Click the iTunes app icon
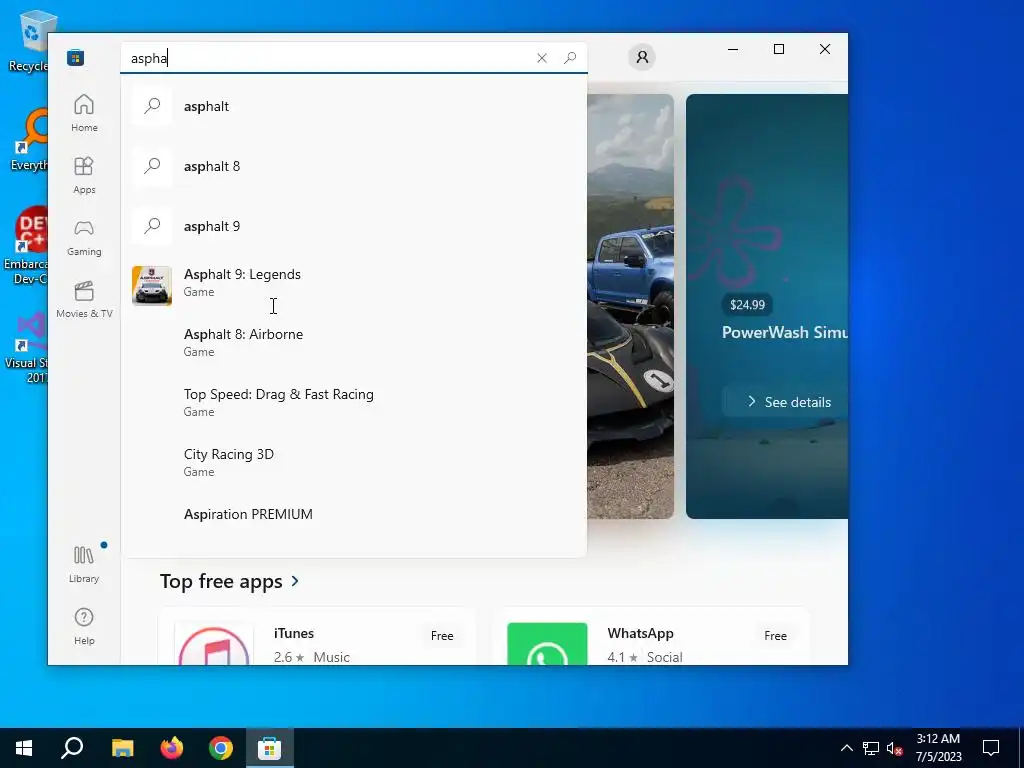Viewport: 1024px width, 768px height. click(214, 644)
